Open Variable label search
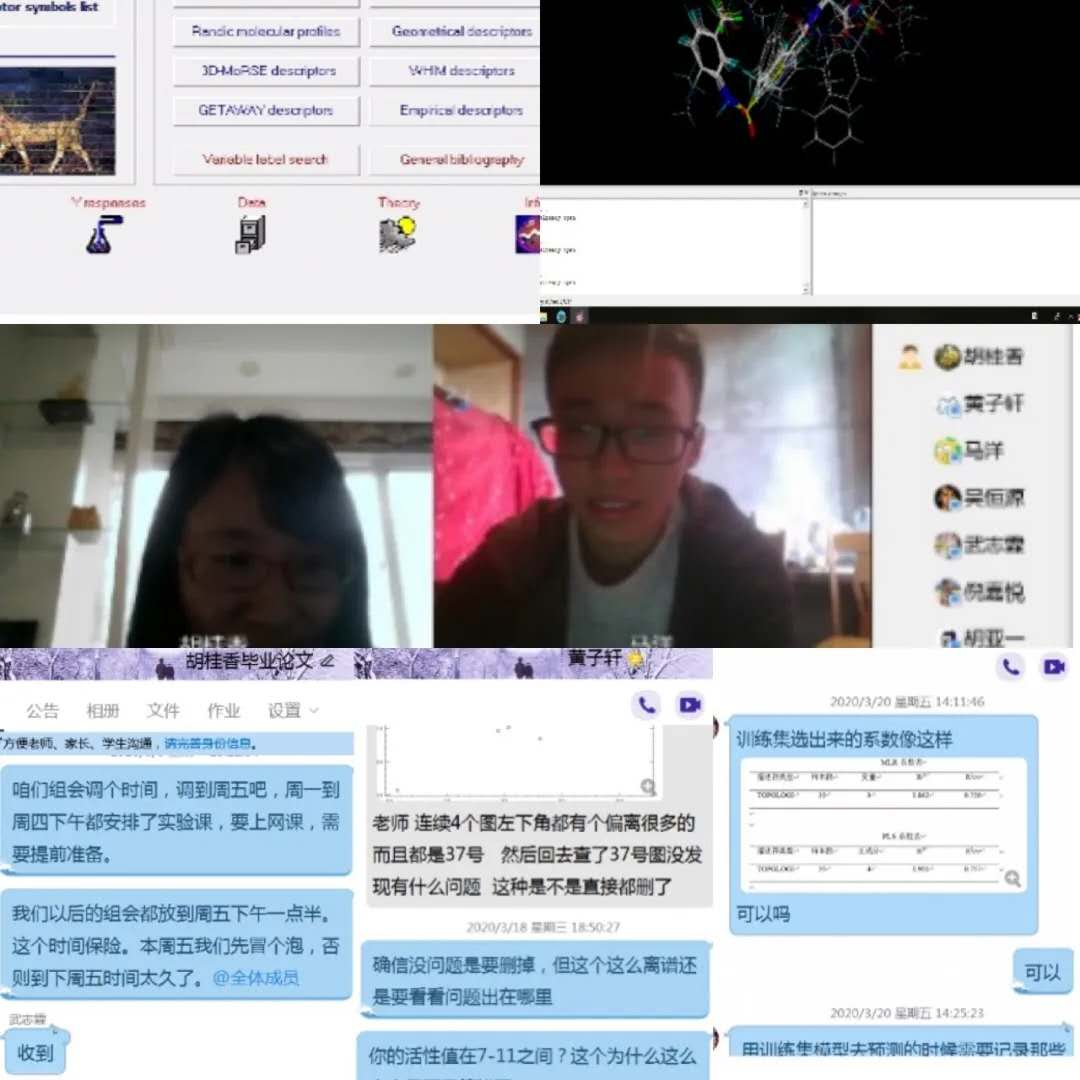 click(x=265, y=159)
